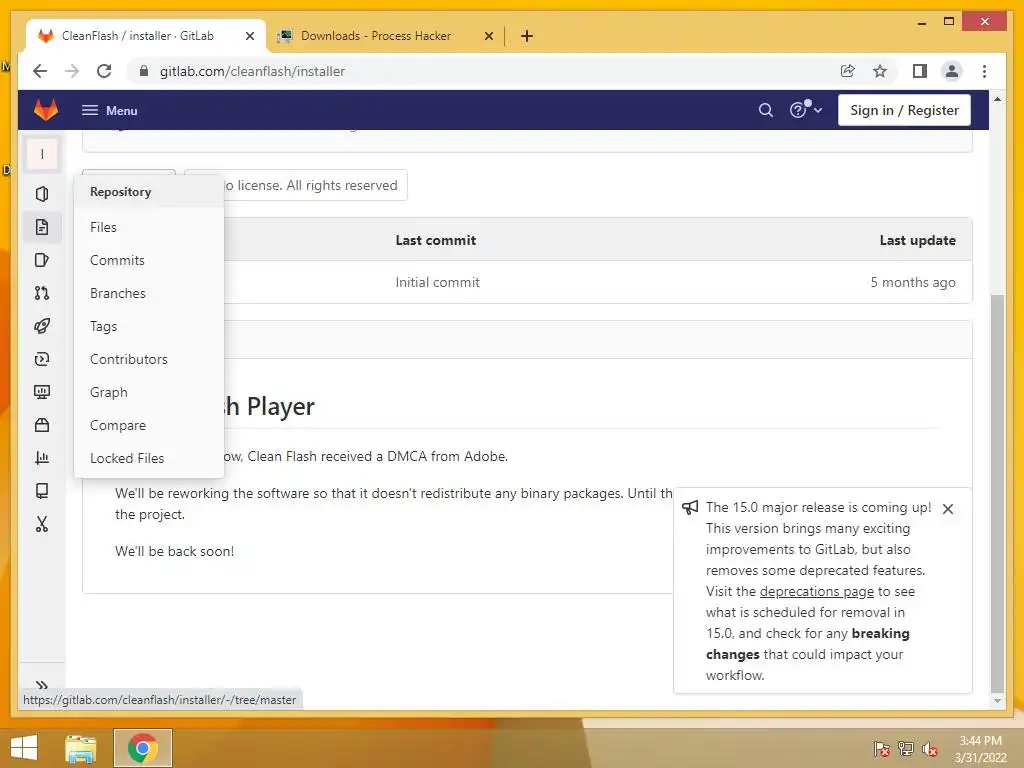Open Action Center flag tray icon
The height and width of the screenshot is (768, 1024).
(x=881, y=749)
